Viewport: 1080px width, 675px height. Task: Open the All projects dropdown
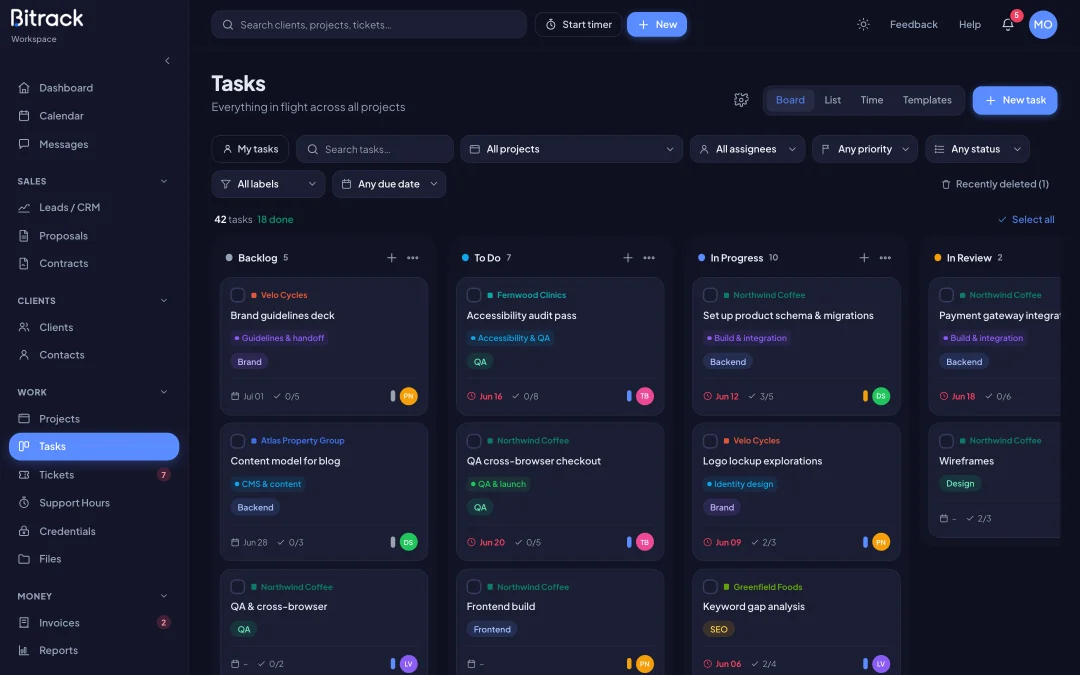572,149
